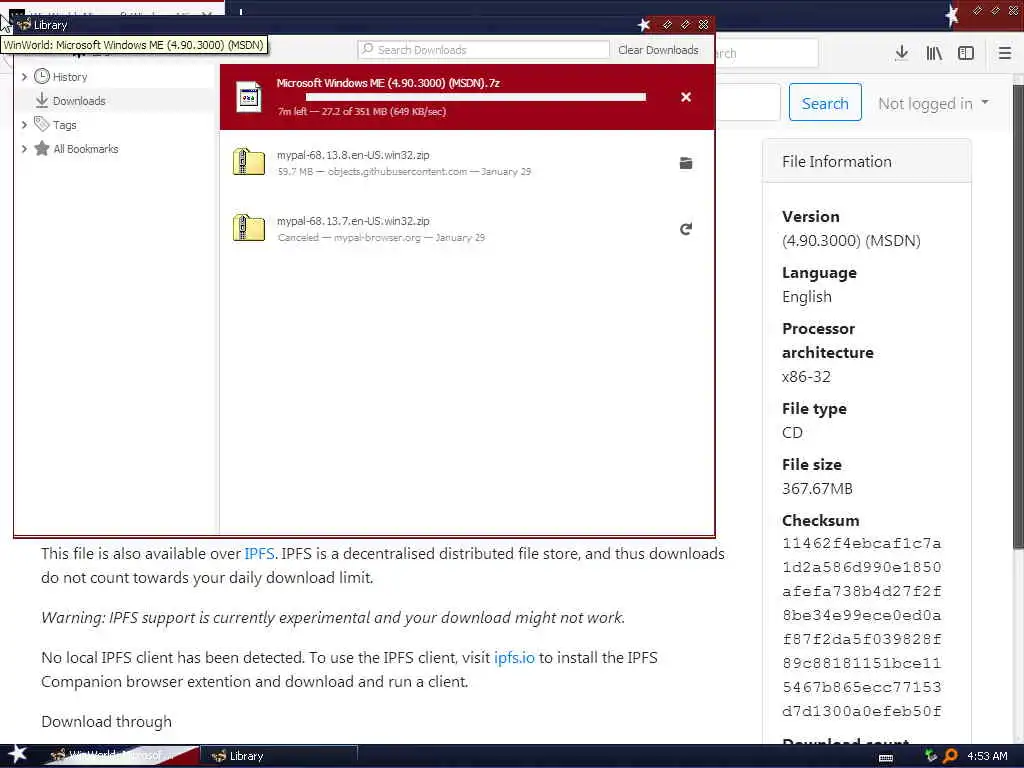Click the 4:53 AM clock
The width and height of the screenshot is (1024, 768).
coord(987,756)
